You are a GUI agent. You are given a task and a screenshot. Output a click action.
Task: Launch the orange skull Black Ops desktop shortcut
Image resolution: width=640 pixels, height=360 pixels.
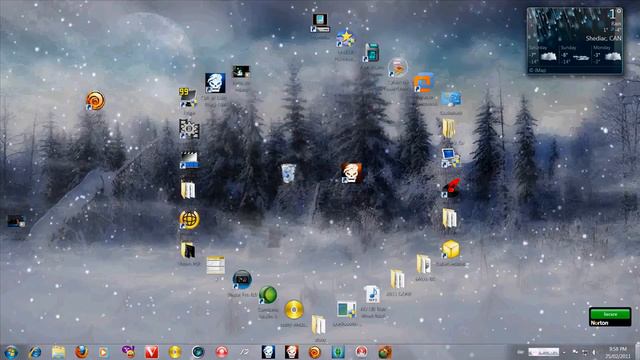[x=351, y=173]
